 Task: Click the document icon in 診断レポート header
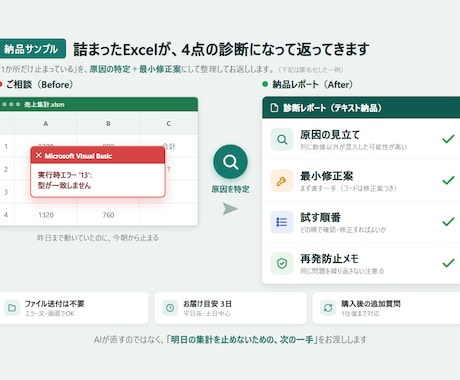point(274,108)
